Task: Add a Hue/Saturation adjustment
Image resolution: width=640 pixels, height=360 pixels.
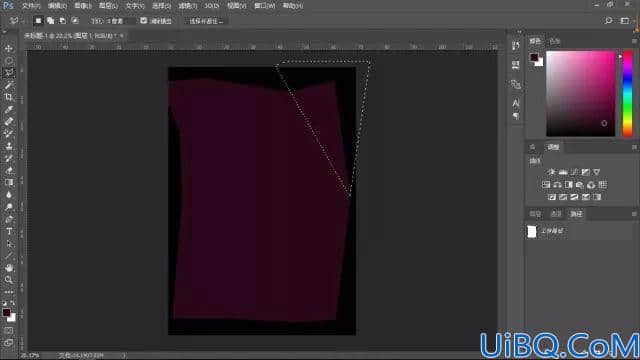Action: [546, 184]
